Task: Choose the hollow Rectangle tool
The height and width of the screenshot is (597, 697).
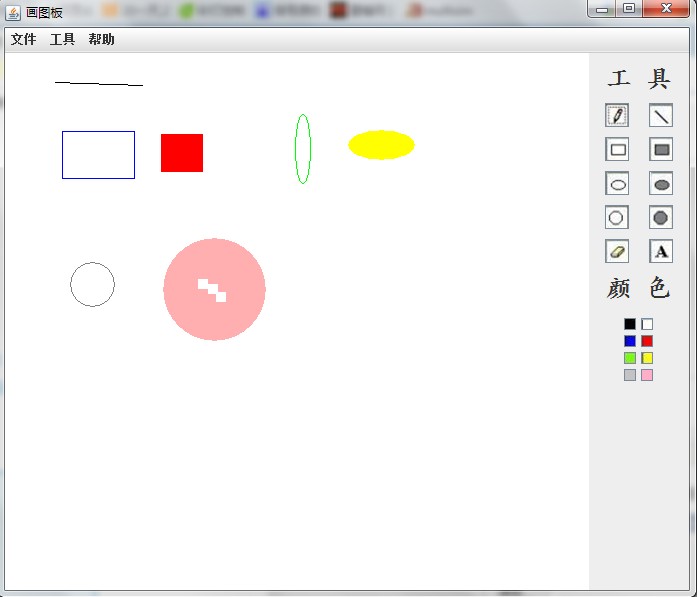Action: pyautogui.click(x=617, y=149)
